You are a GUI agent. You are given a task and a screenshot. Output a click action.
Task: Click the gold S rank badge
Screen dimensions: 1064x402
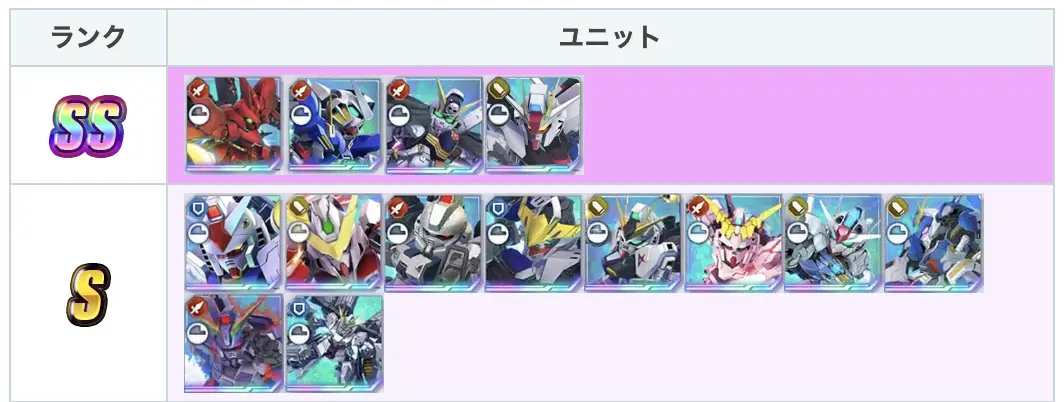(88, 294)
